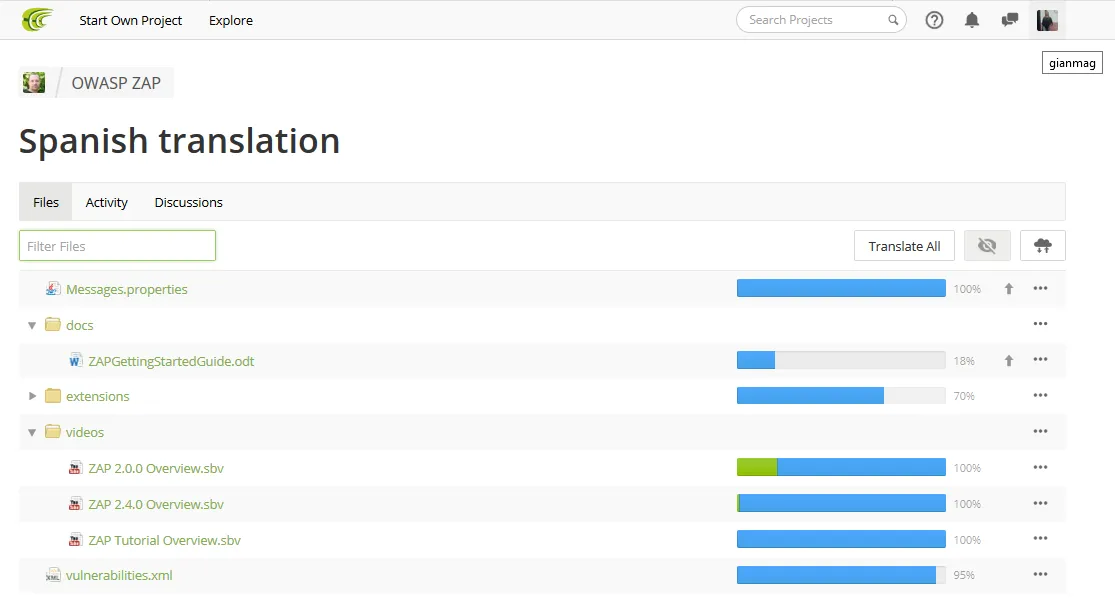The height and width of the screenshot is (603, 1115).
Task: Click the Translate All button
Action: pyautogui.click(x=904, y=245)
